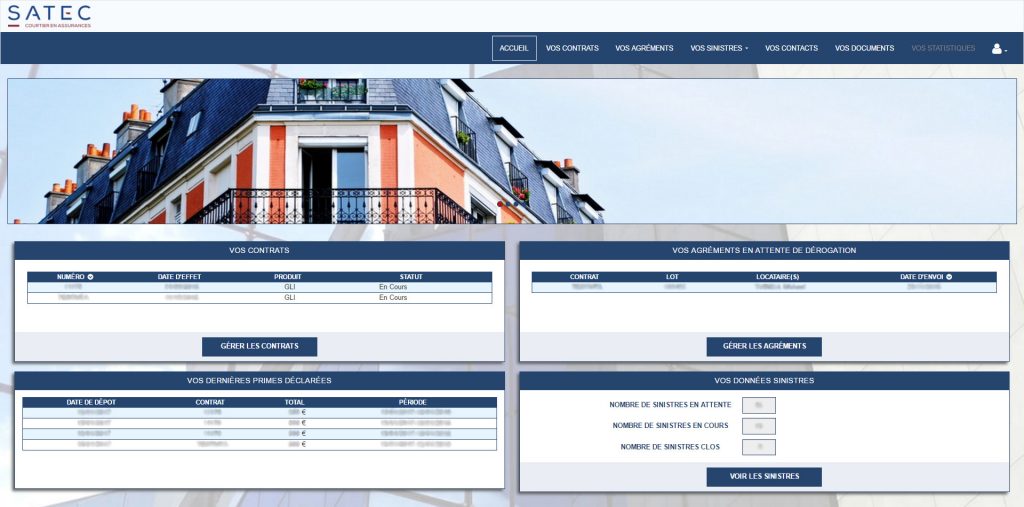Select the red active carousel dot
The image size is (1024, 507).
tap(500, 204)
